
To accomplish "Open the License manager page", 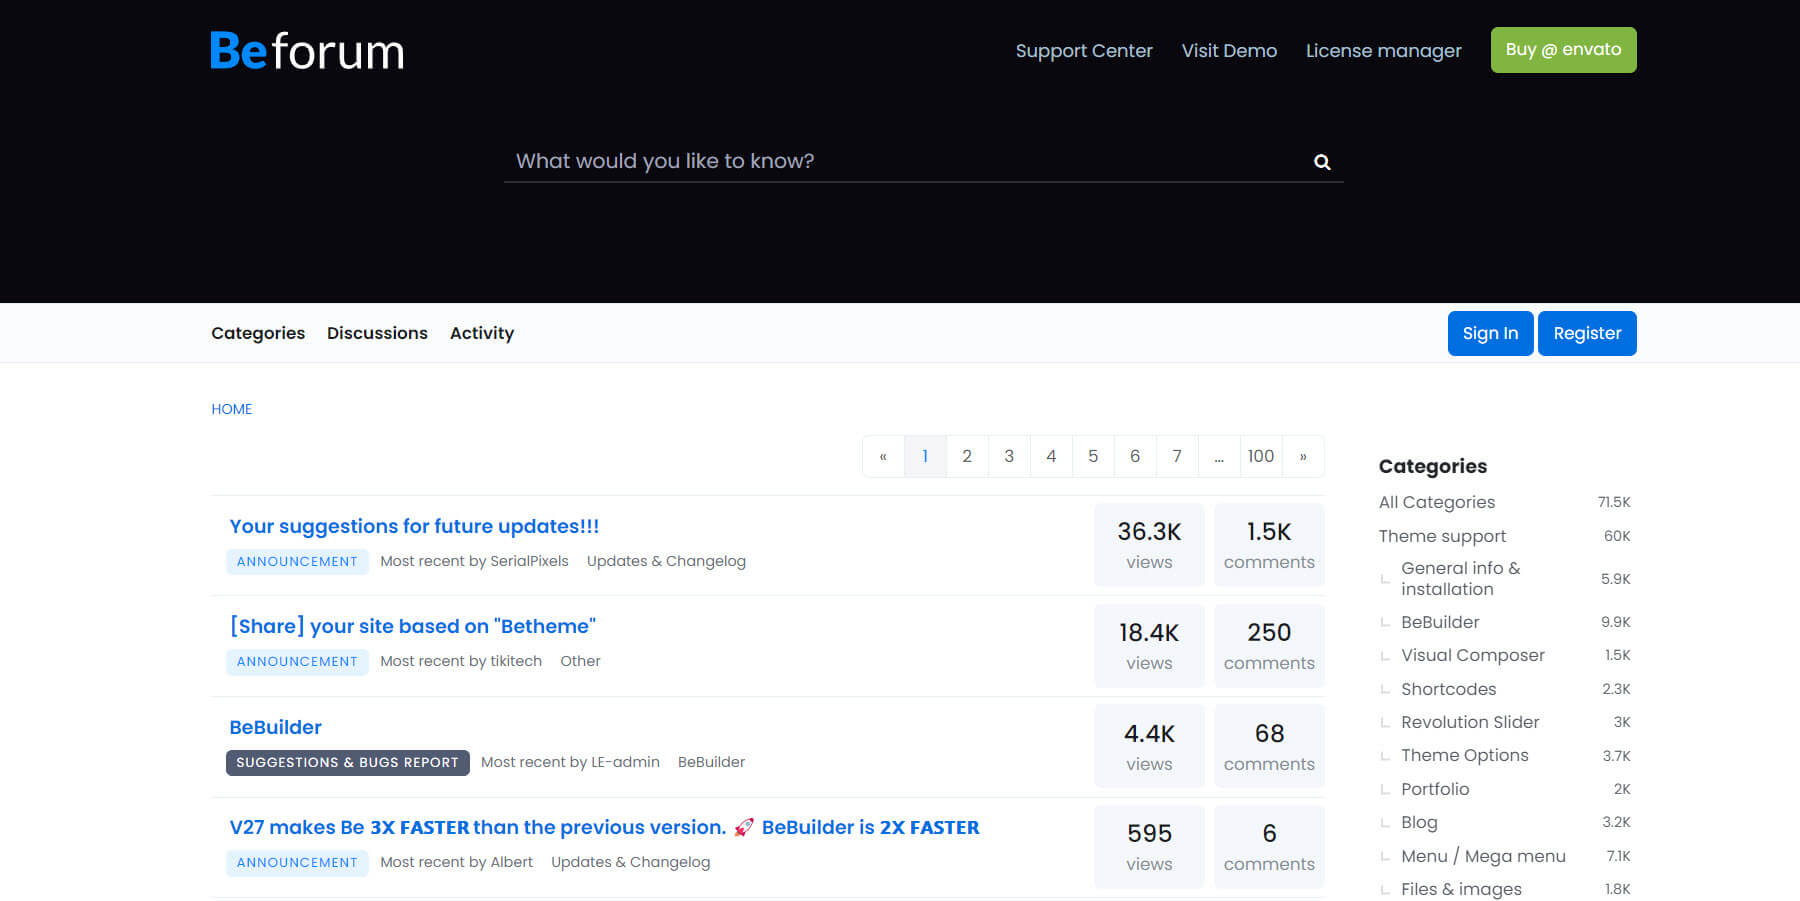I will point(1383,50).
